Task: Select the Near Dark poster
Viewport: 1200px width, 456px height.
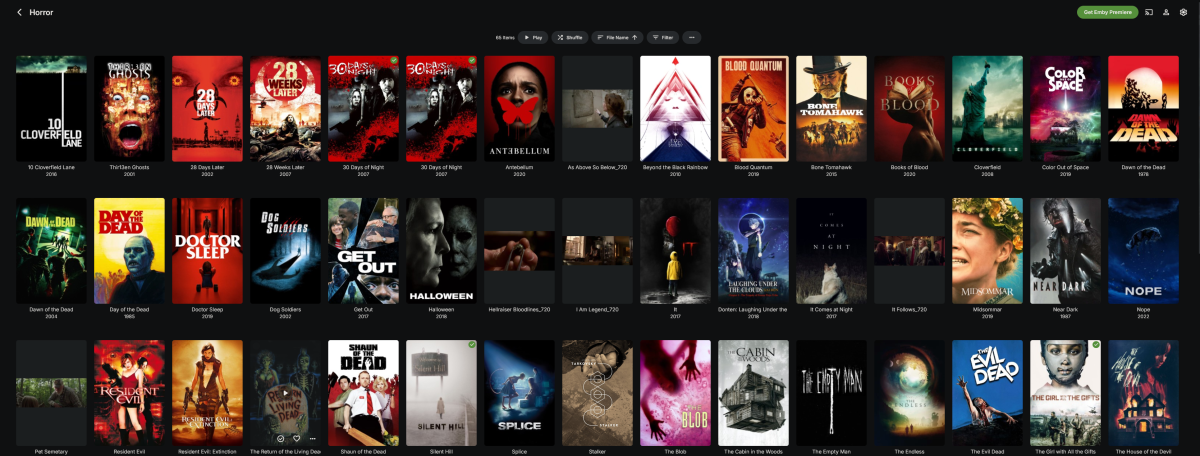Action: [x=1065, y=250]
